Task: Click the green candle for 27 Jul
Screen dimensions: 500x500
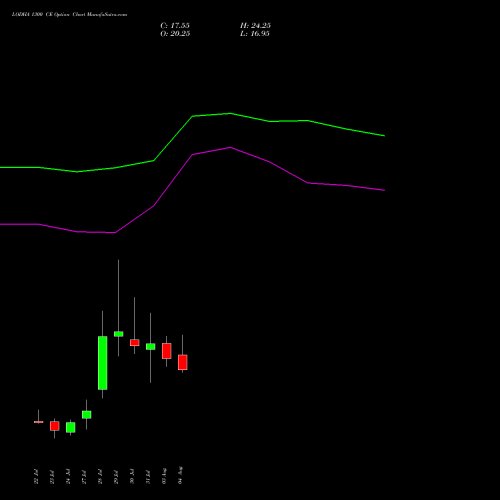Action: tap(87, 415)
